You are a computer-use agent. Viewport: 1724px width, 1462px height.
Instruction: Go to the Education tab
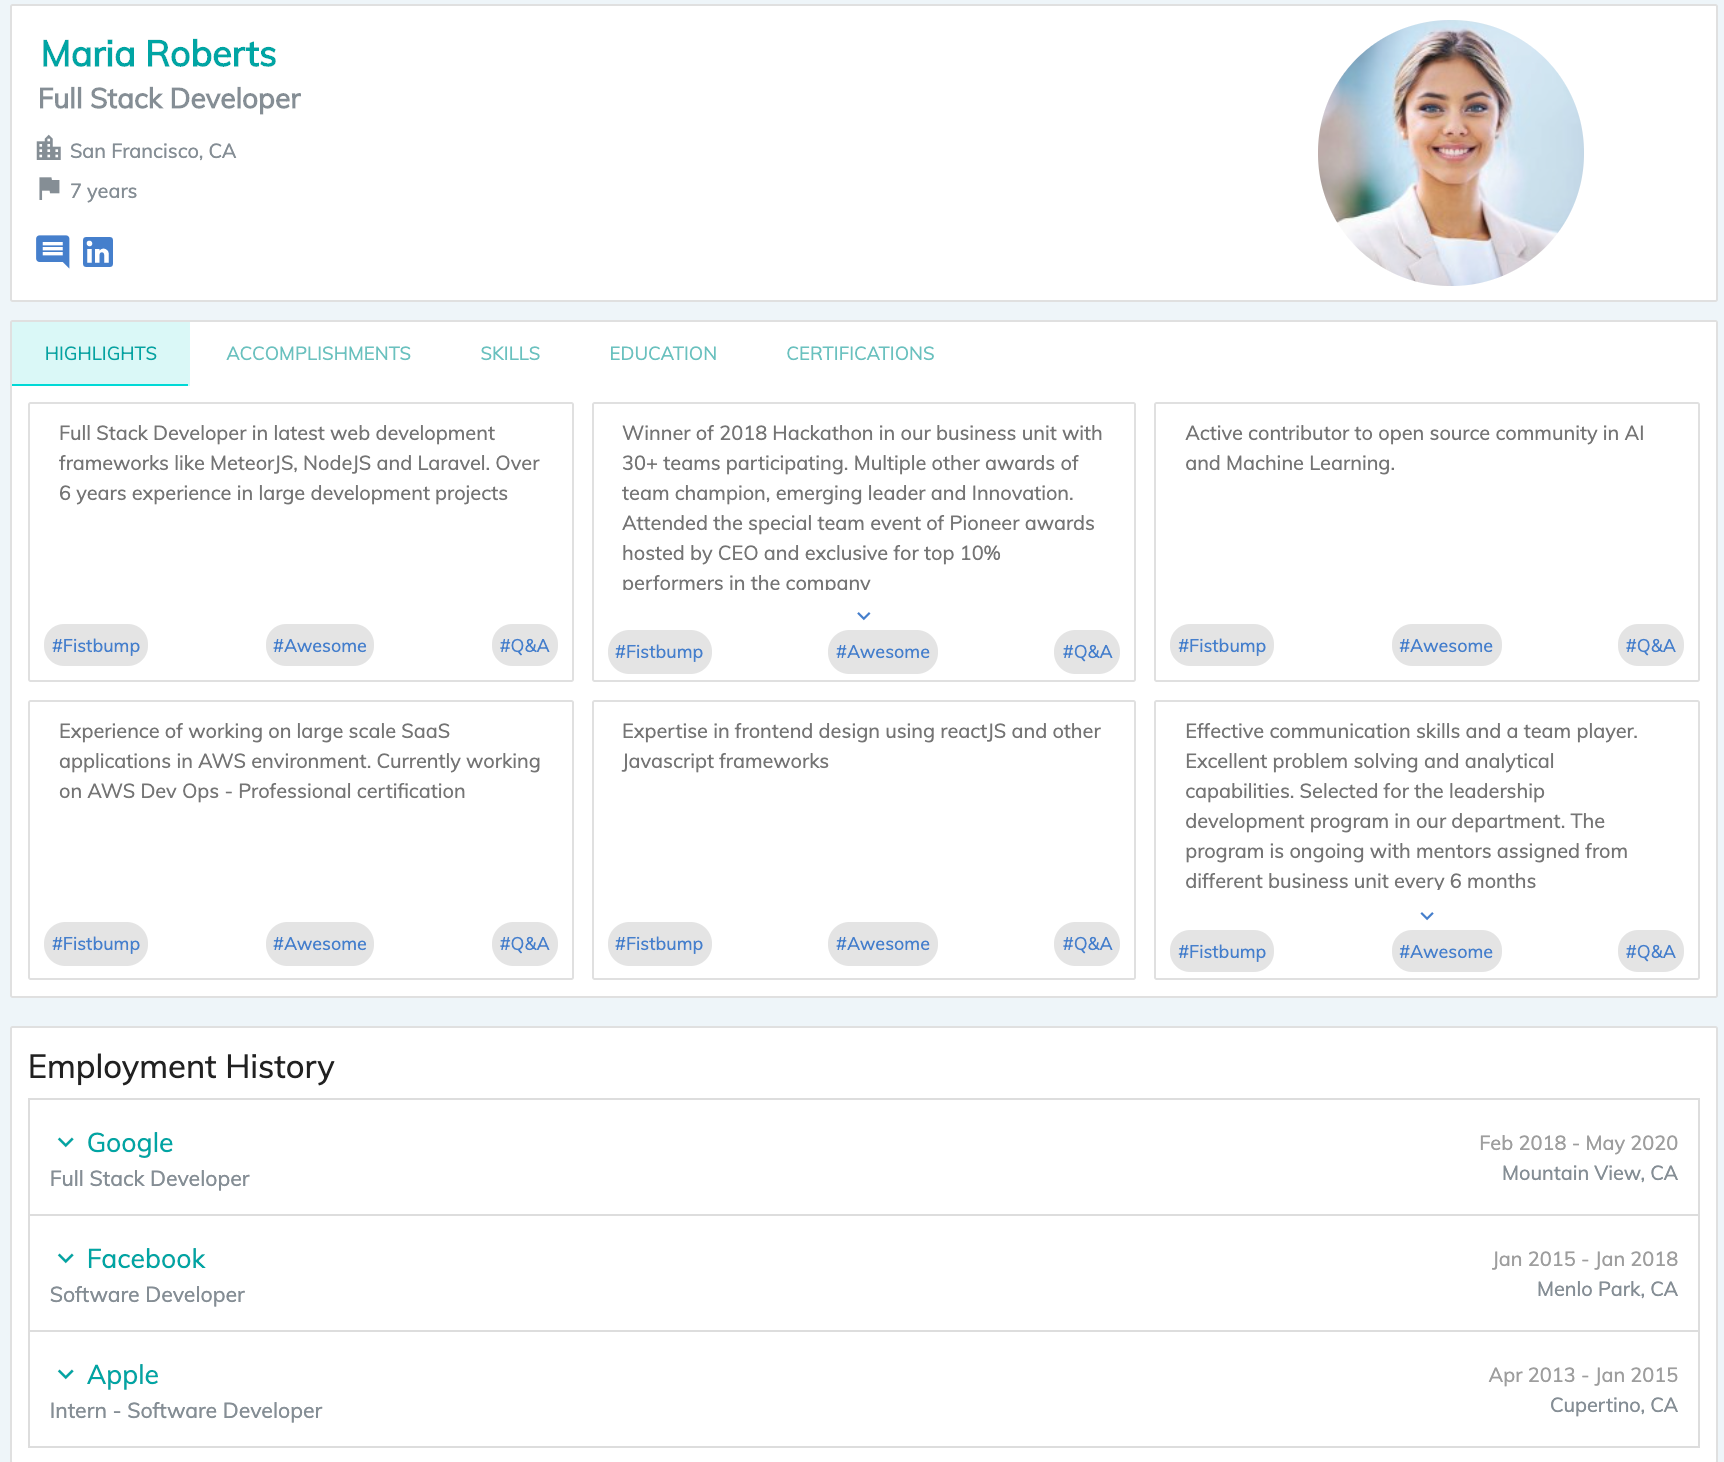[x=663, y=353]
